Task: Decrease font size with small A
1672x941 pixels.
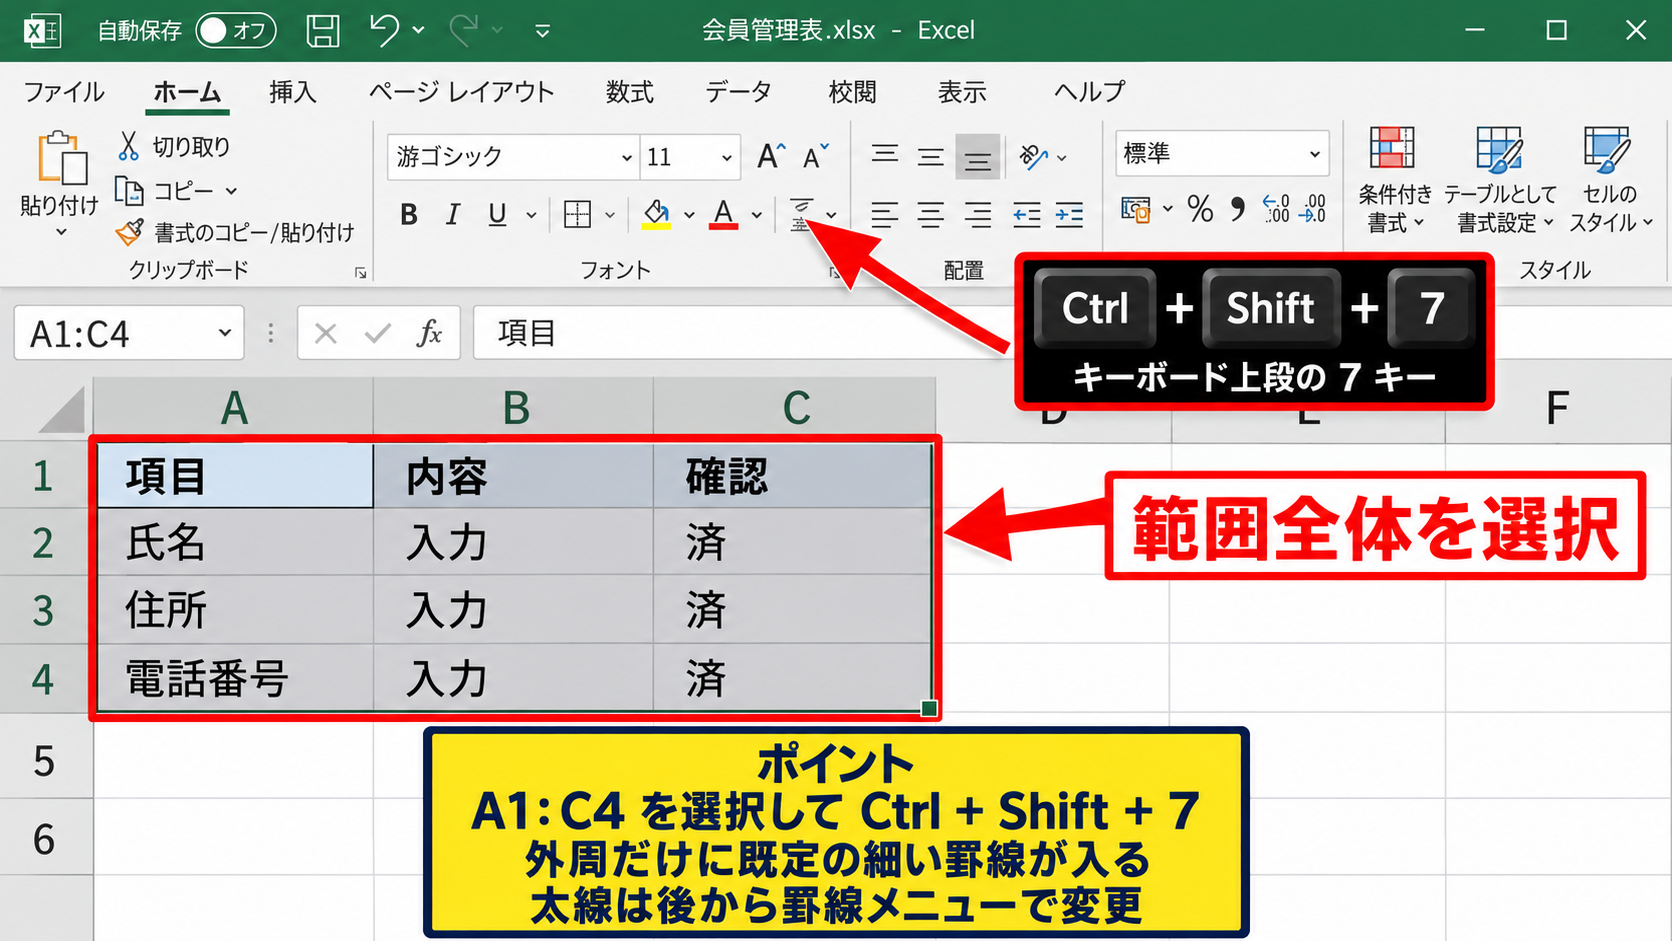Action: point(816,156)
